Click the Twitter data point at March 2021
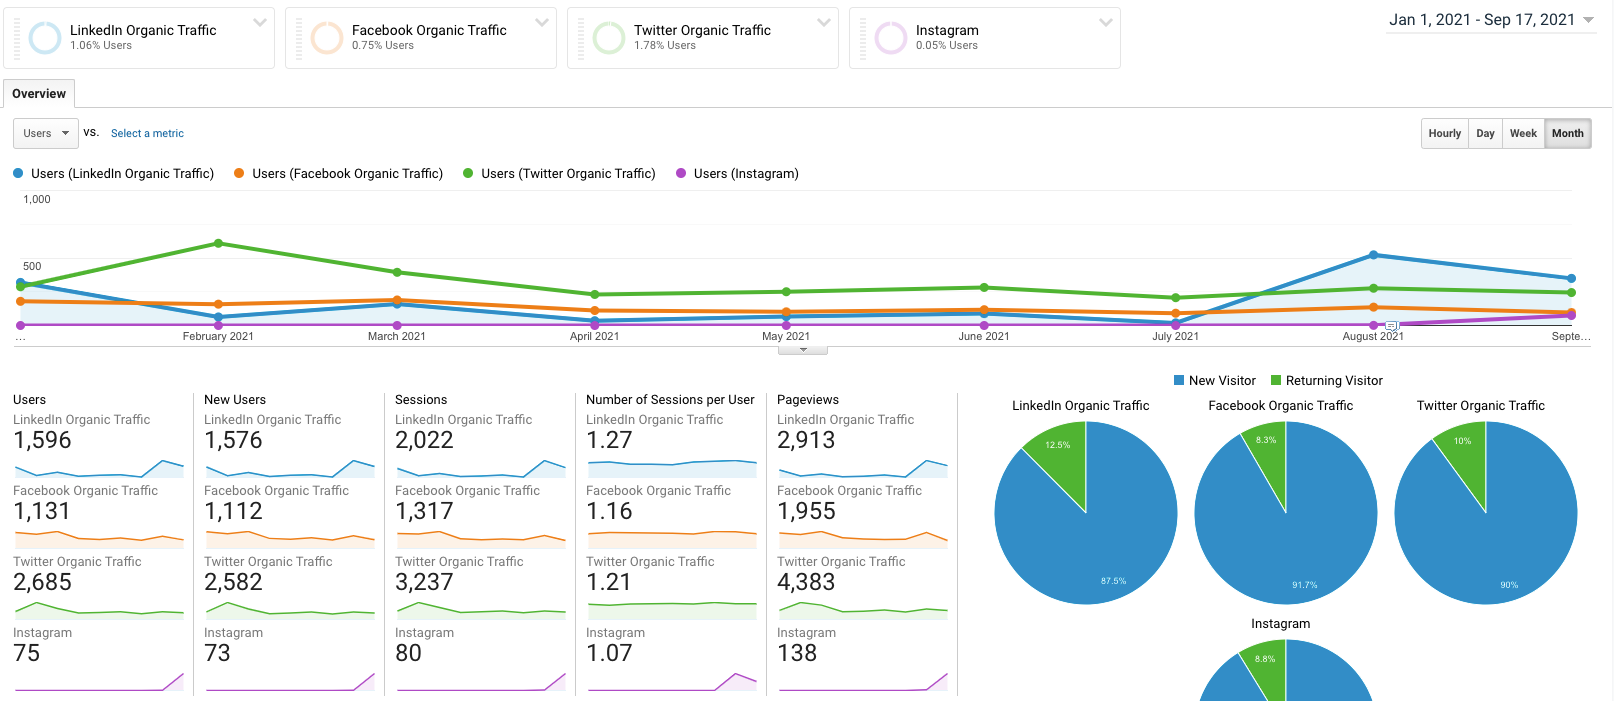The width and height of the screenshot is (1614, 701). pos(397,272)
